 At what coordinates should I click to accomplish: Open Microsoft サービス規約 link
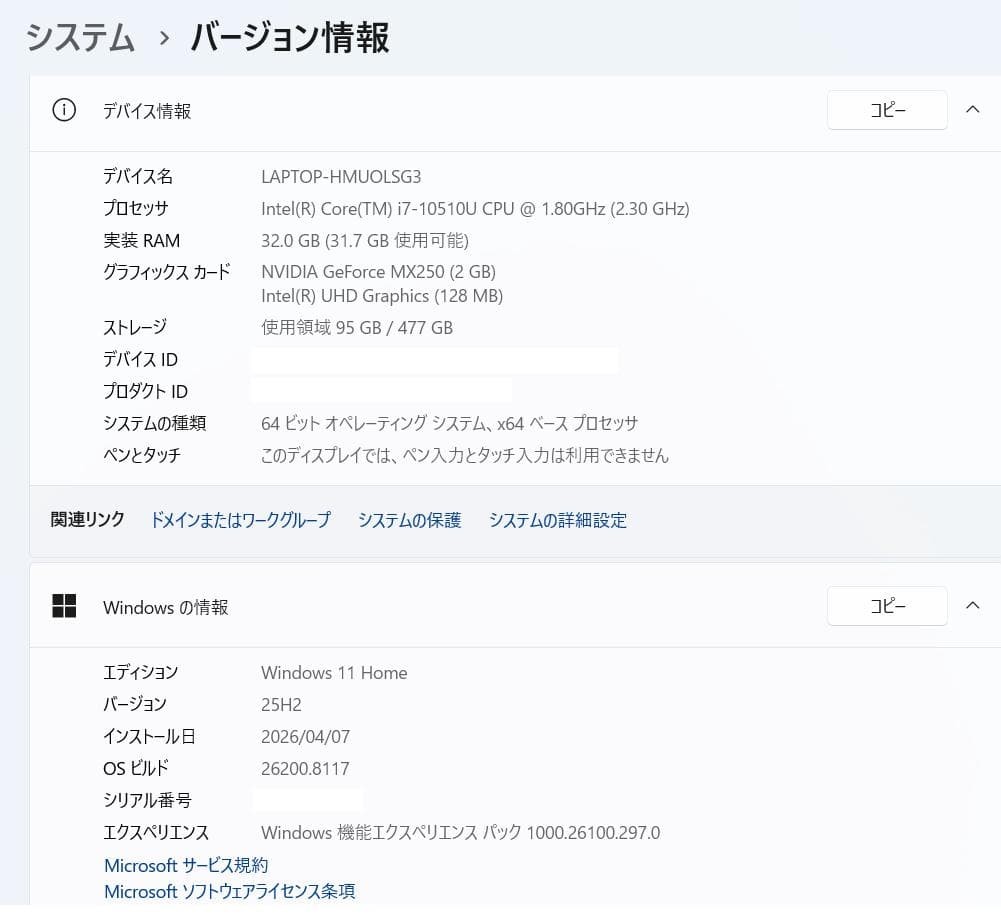click(186, 865)
